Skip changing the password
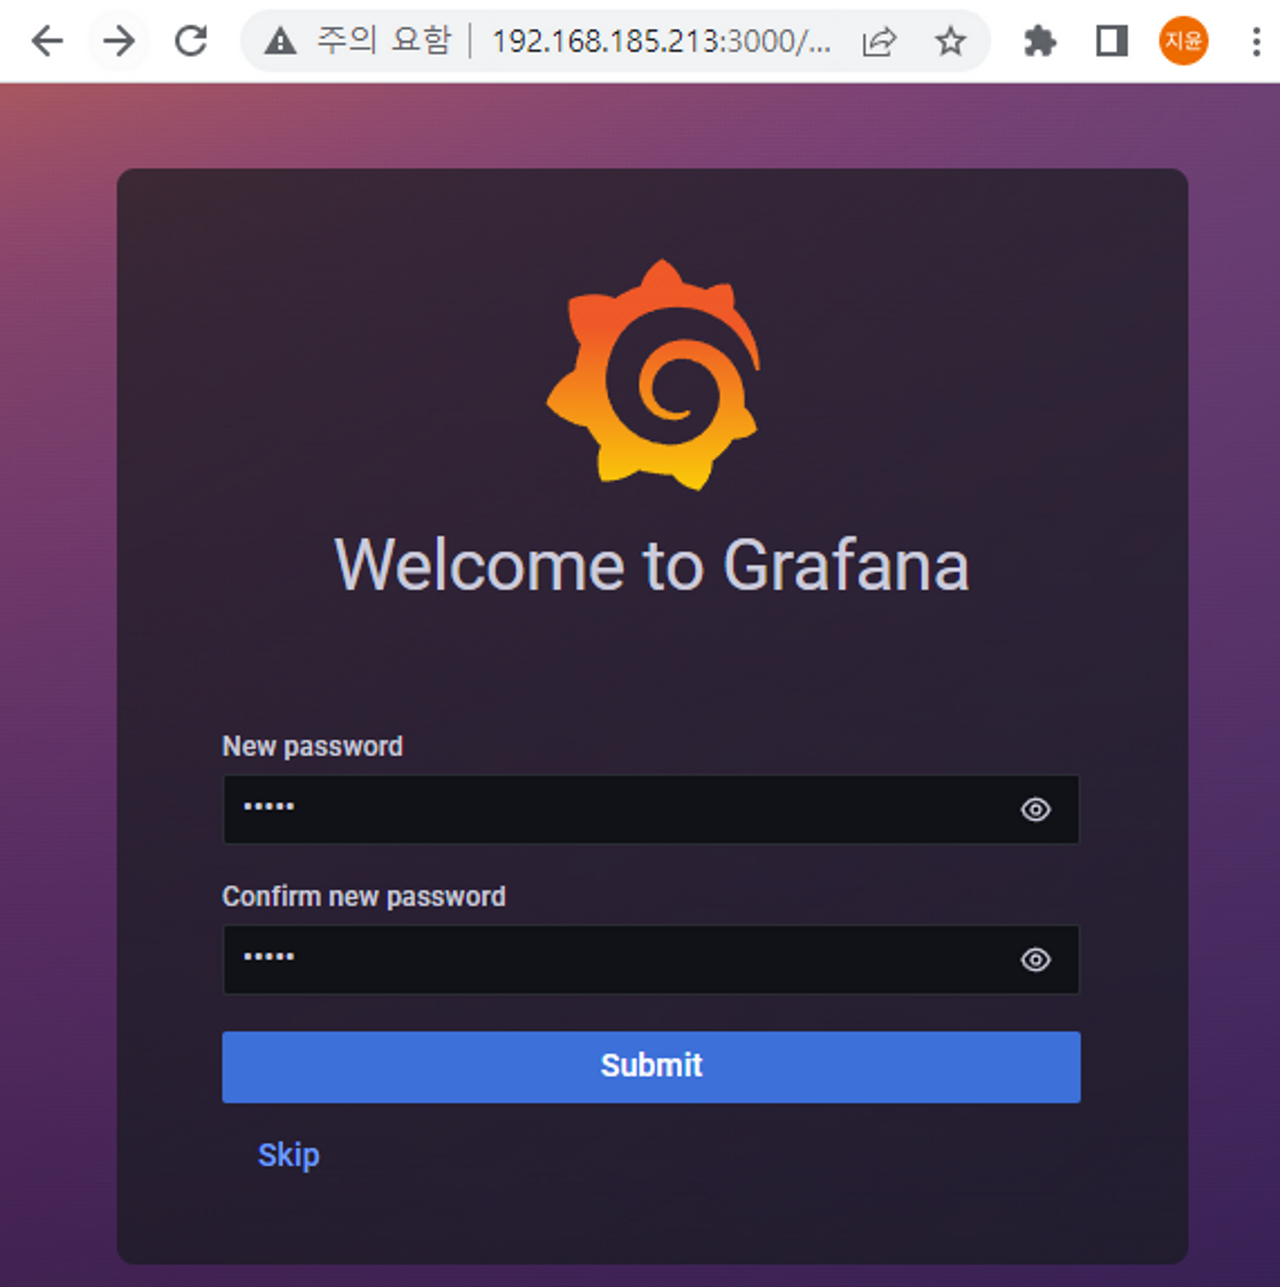The height and width of the screenshot is (1287, 1280). [289, 1155]
